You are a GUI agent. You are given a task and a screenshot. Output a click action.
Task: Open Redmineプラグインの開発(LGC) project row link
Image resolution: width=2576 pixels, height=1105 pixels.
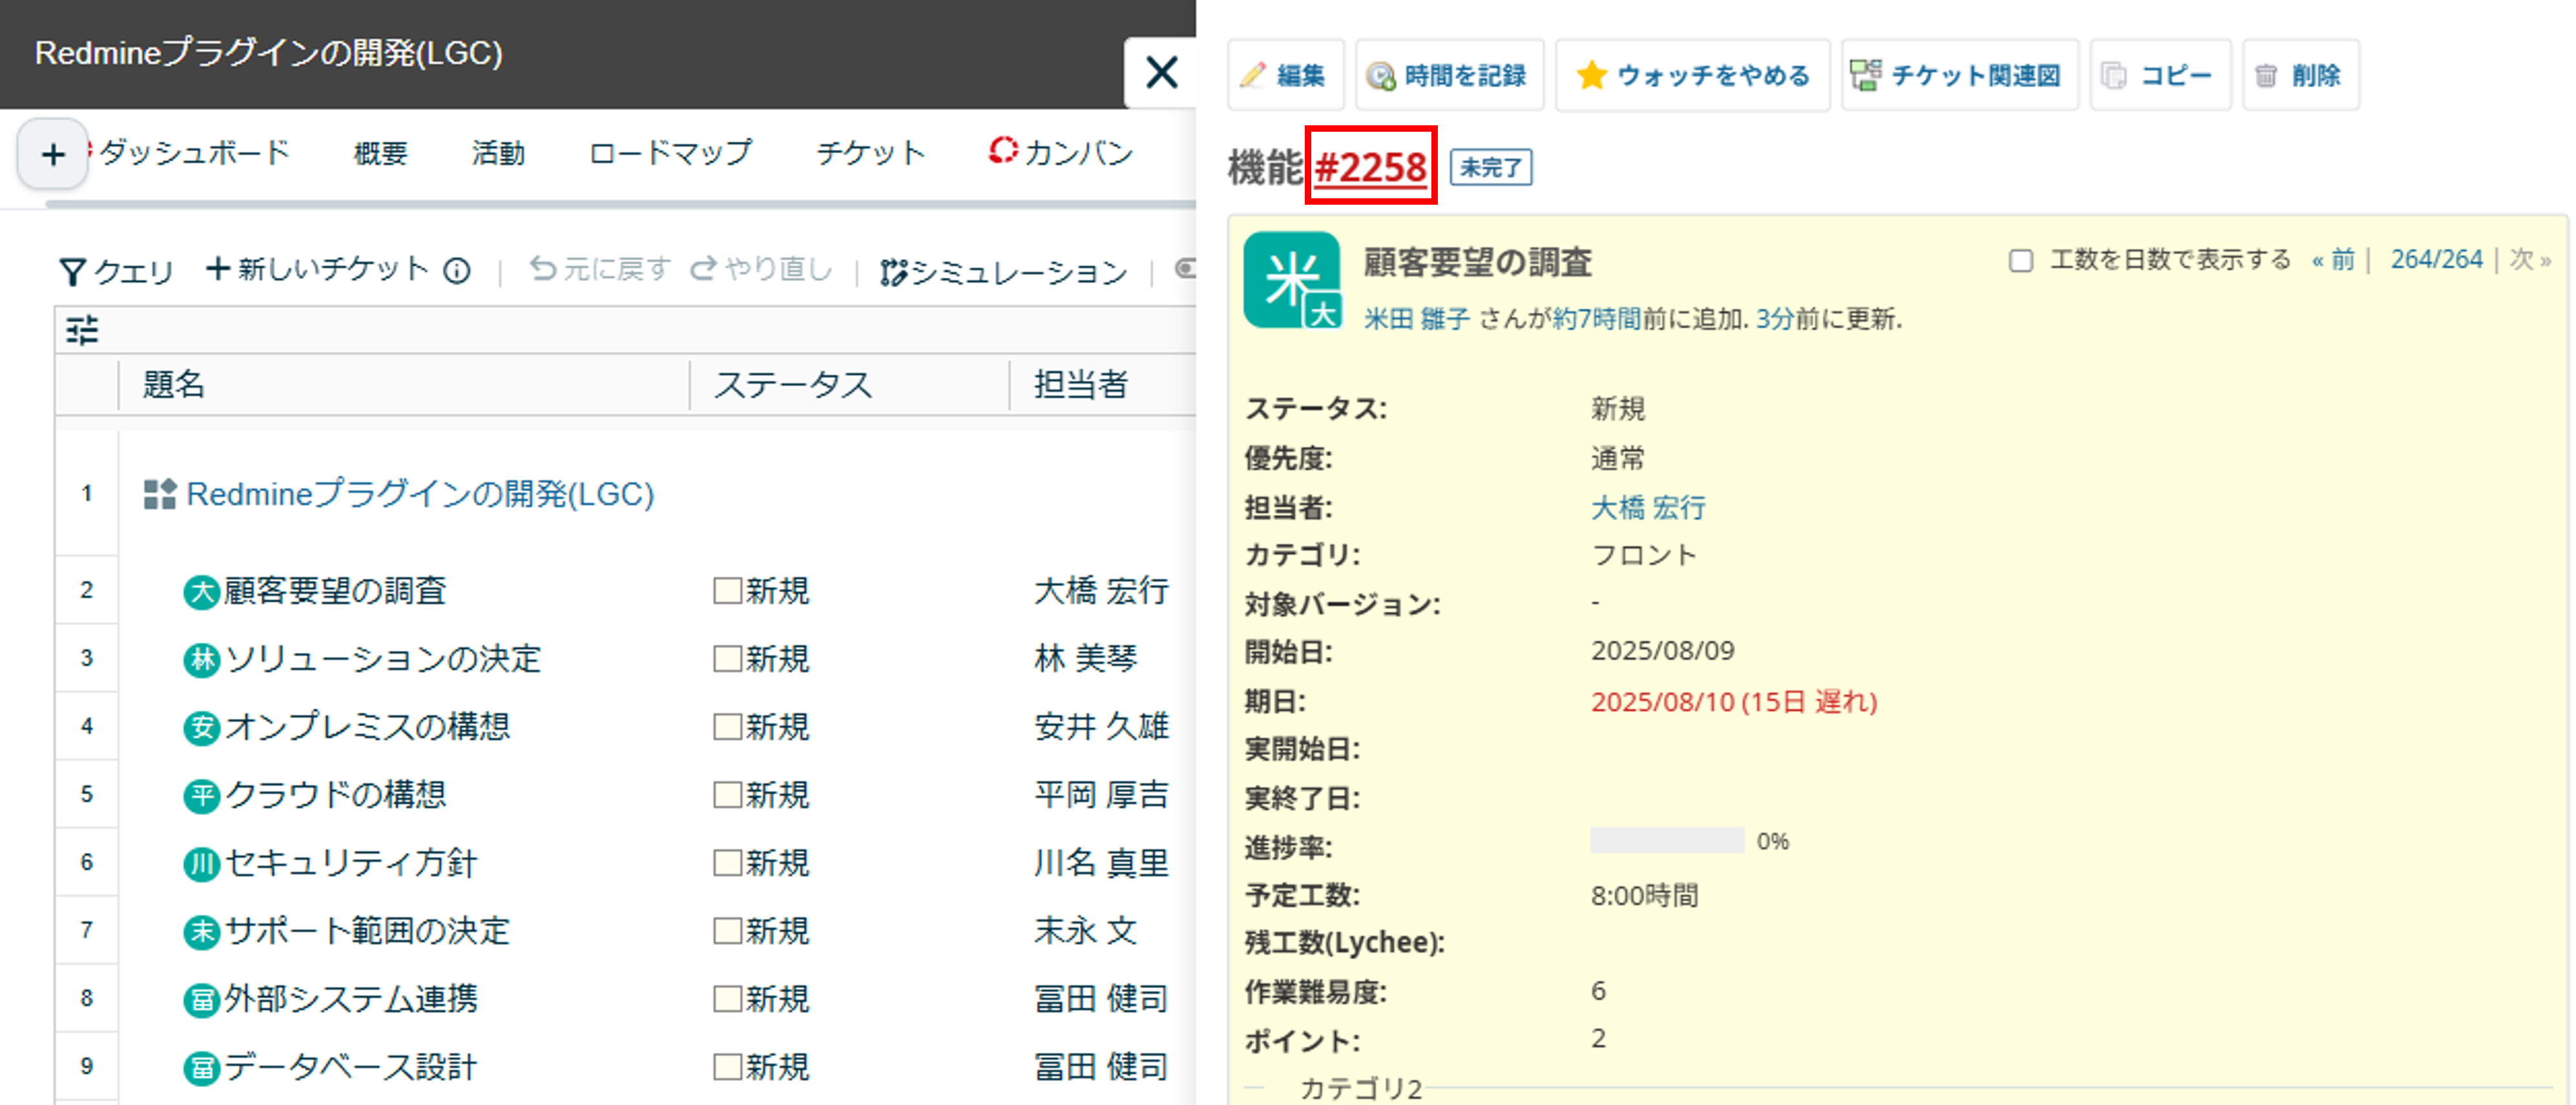(420, 494)
